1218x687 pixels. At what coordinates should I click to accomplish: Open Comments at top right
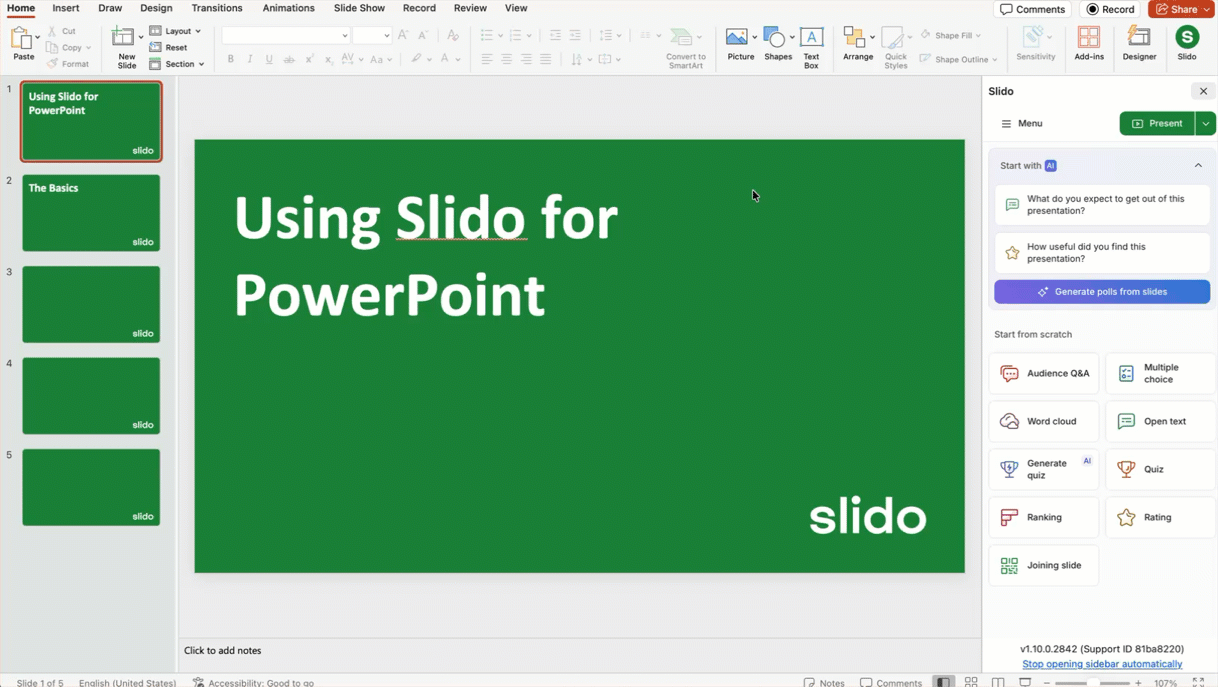click(1033, 9)
